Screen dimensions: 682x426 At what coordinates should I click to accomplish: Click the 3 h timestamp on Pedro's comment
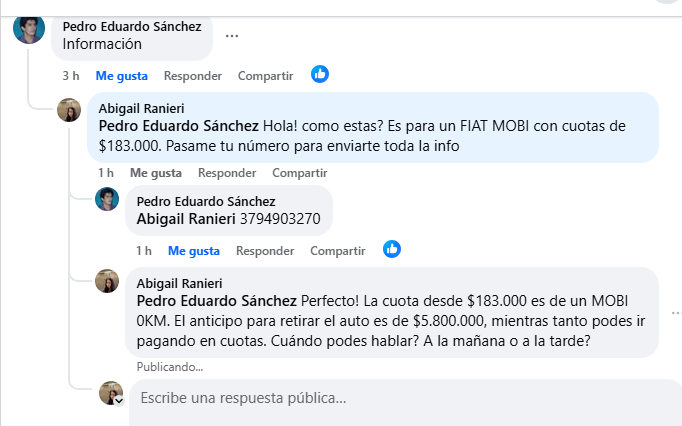[x=70, y=75]
